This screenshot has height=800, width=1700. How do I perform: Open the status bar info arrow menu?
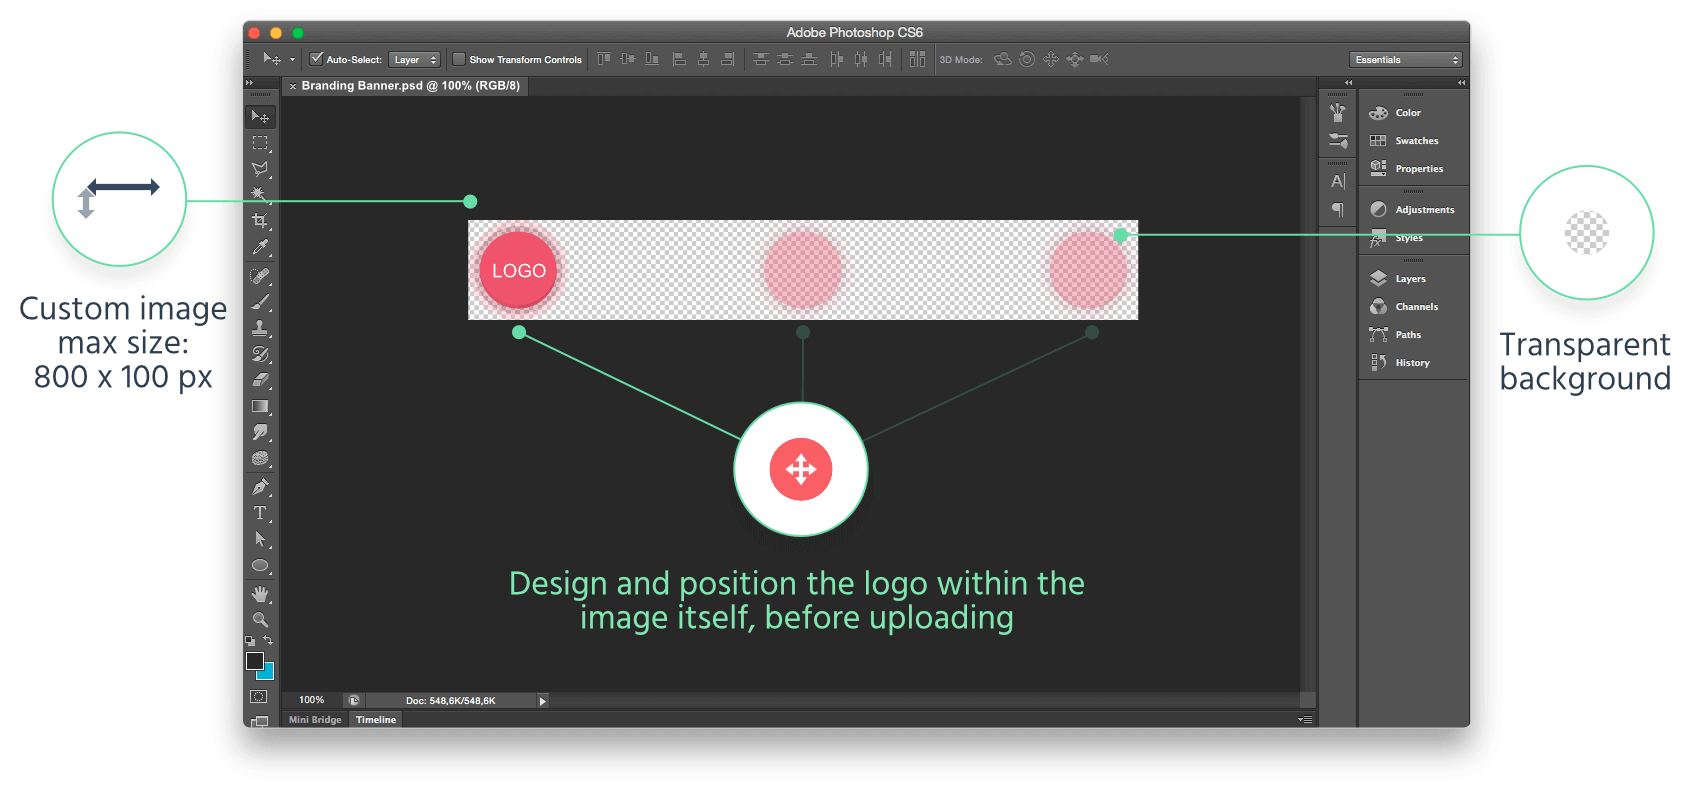click(x=543, y=701)
